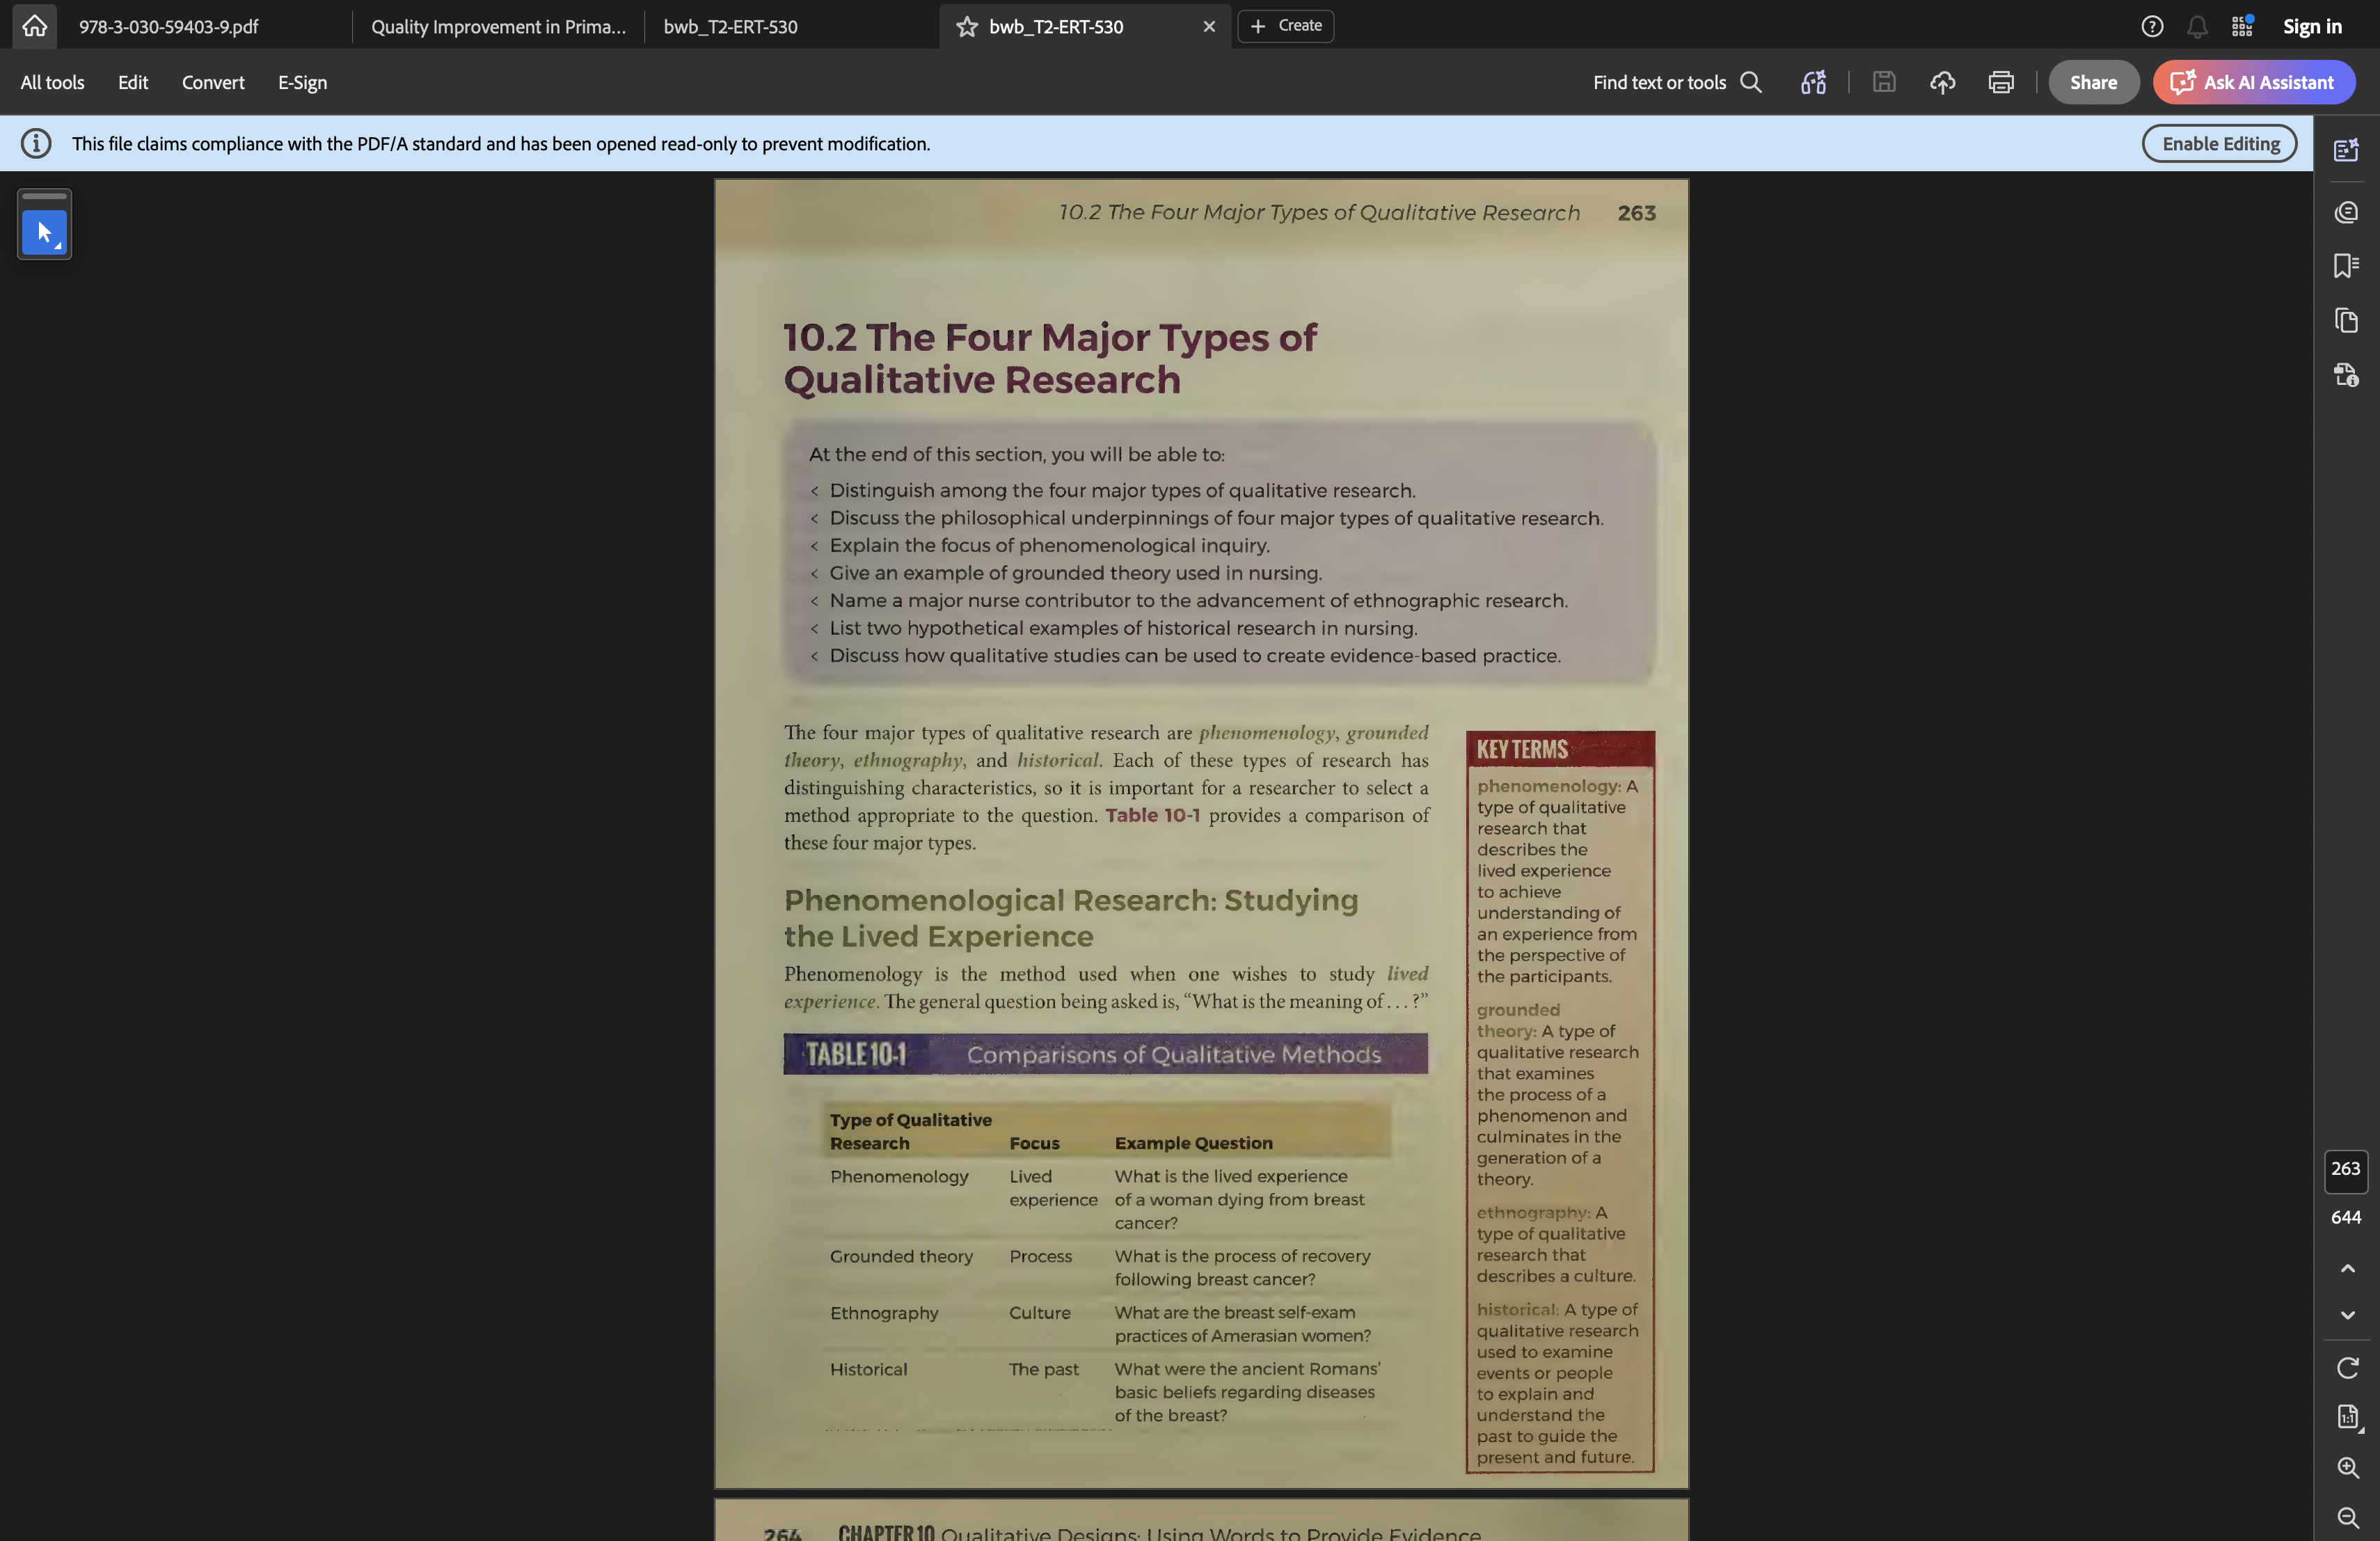This screenshot has width=2380, height=1541.
Task: Save the file with the disk icon
Action: 1884,82
